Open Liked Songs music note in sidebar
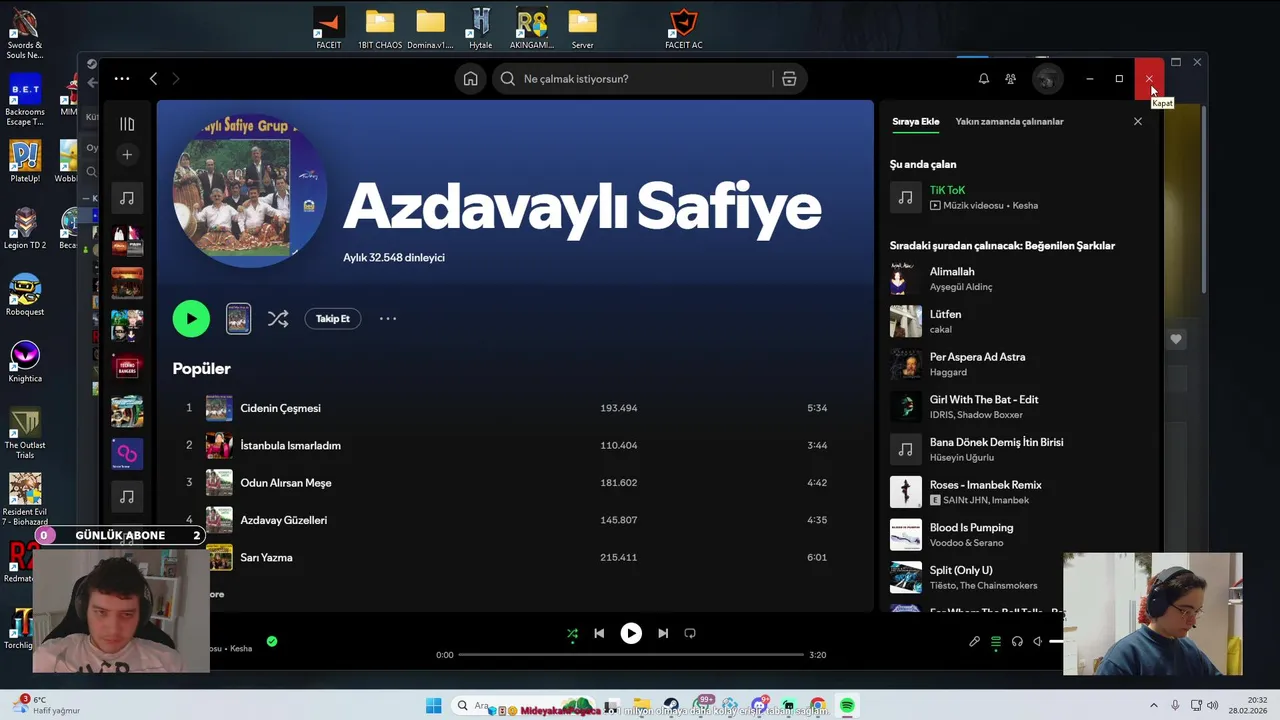The height and width of the screenshot is (720, 1280). click(x=127, y=198)
